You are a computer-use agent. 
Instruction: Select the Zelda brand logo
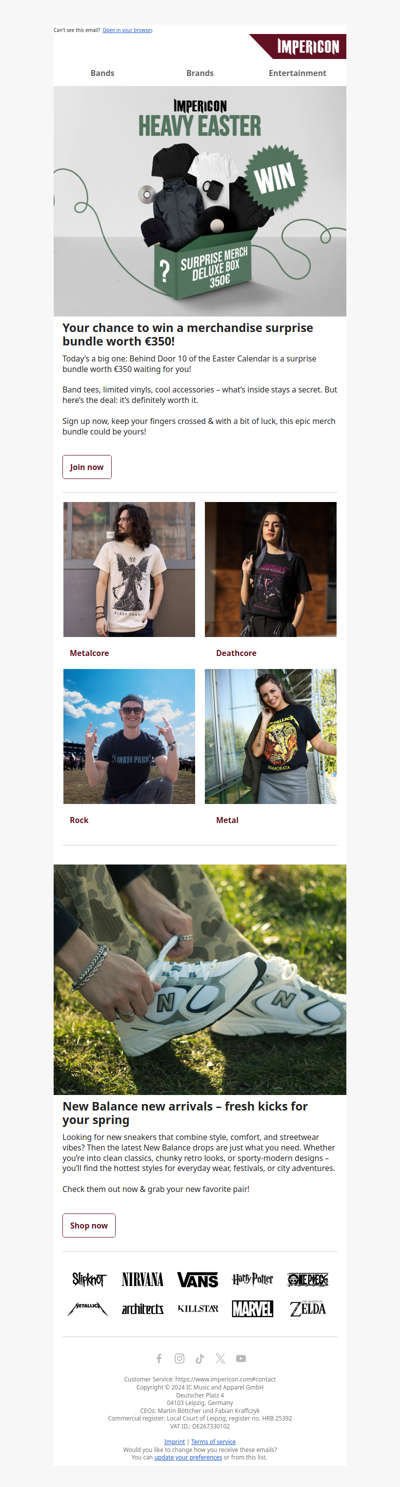(308, 1308)
